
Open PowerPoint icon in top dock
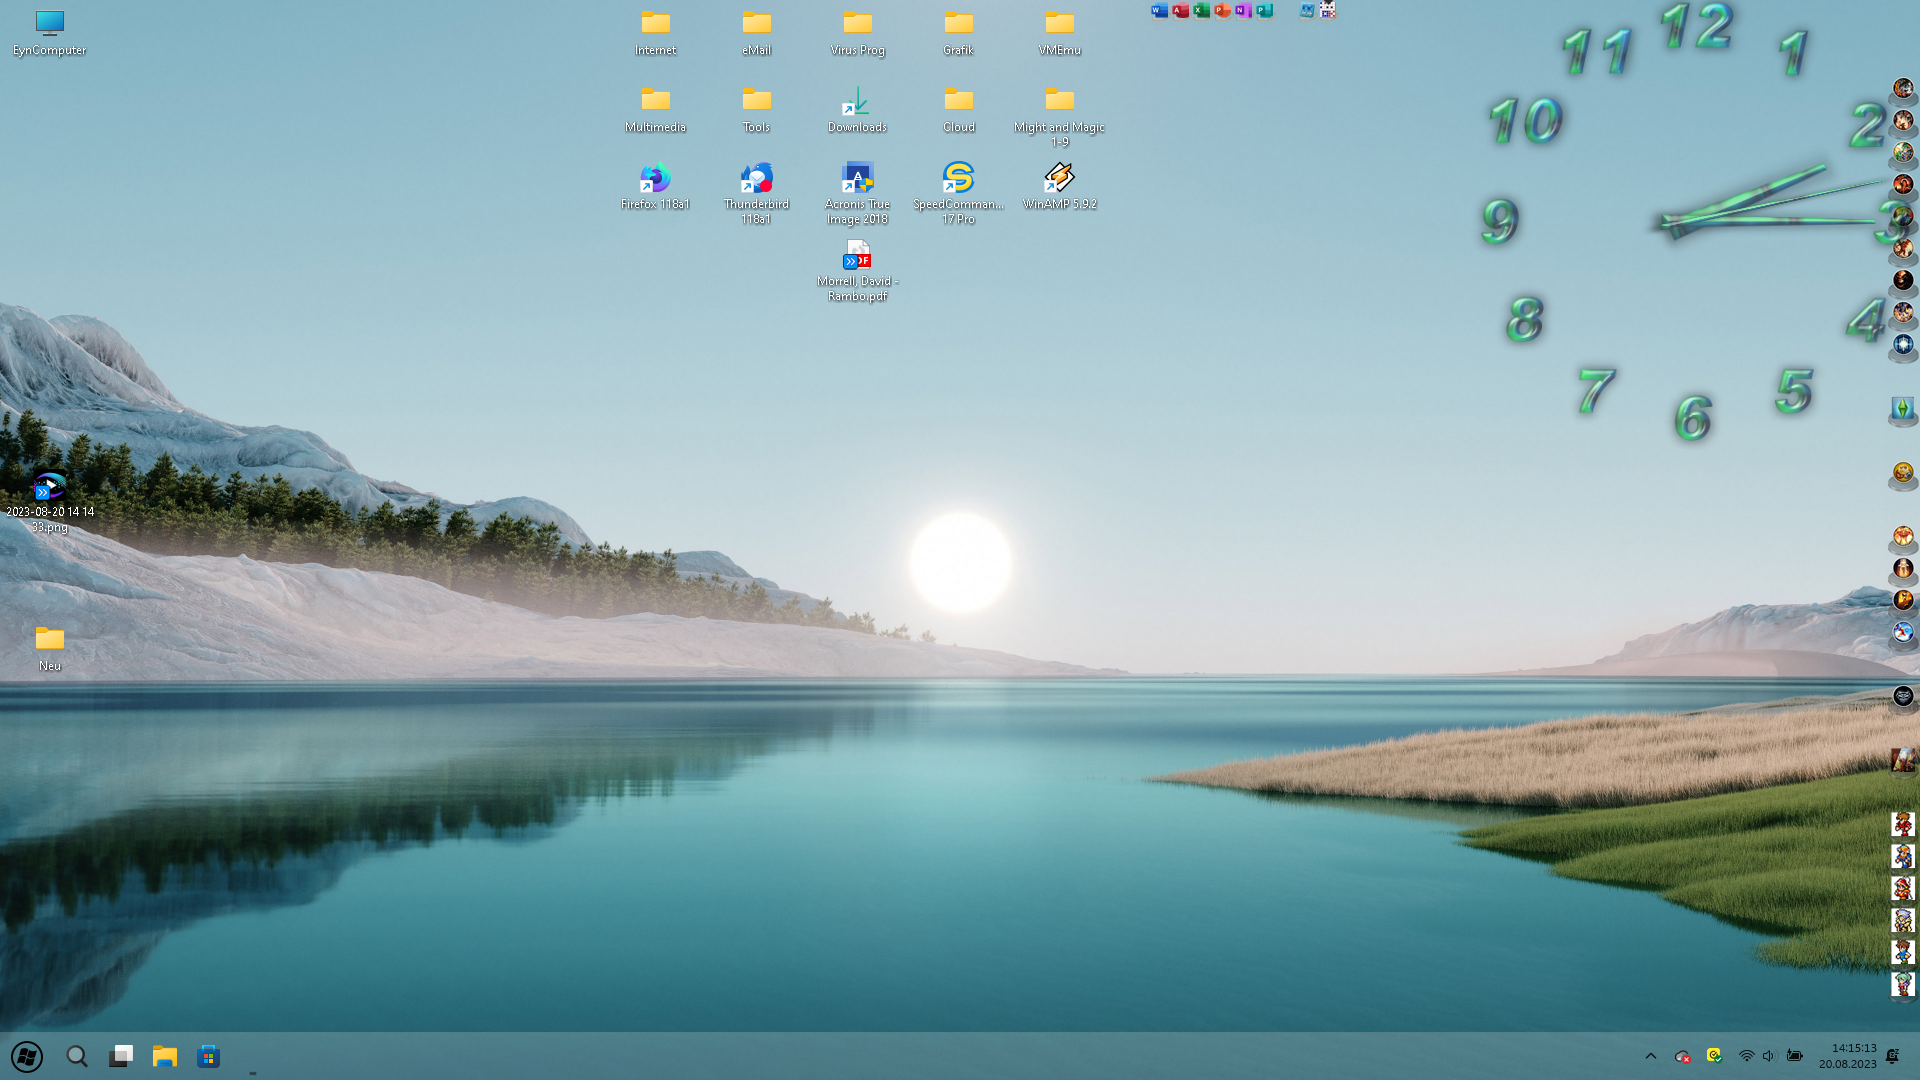(1222, 11)
